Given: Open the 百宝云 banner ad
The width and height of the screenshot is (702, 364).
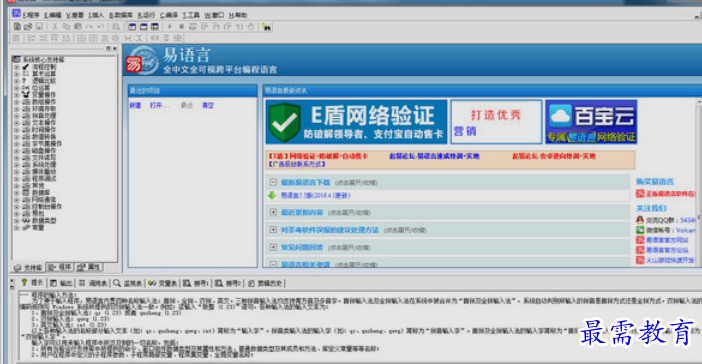Looking at the screenshot, I should click(x=591, y=122).
